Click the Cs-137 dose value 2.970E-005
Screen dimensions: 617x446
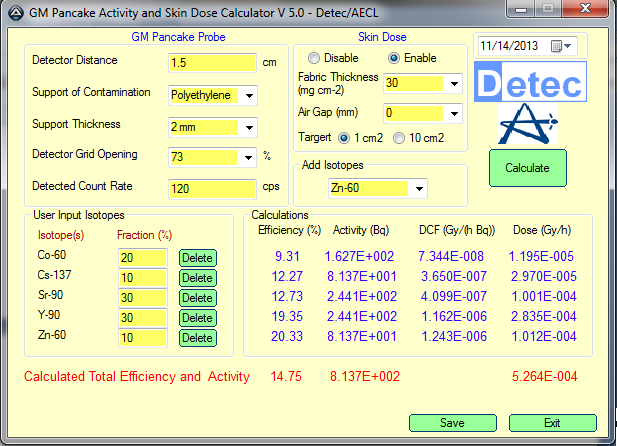544,277
